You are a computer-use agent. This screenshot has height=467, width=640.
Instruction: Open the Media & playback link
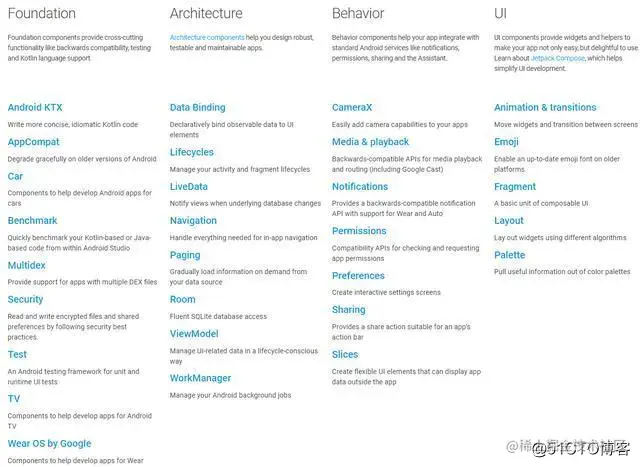tap(370, 142)
